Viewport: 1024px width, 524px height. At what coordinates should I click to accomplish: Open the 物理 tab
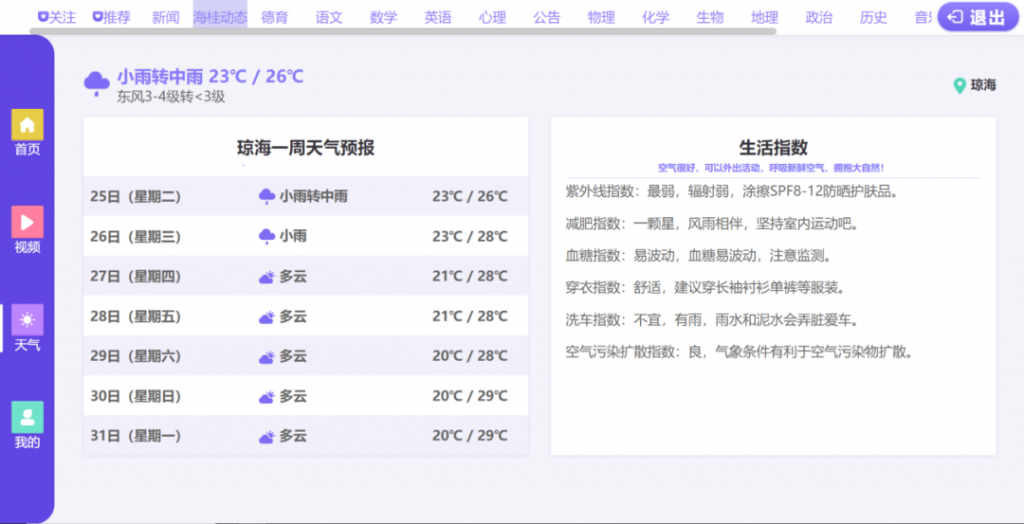click(601, 18)
